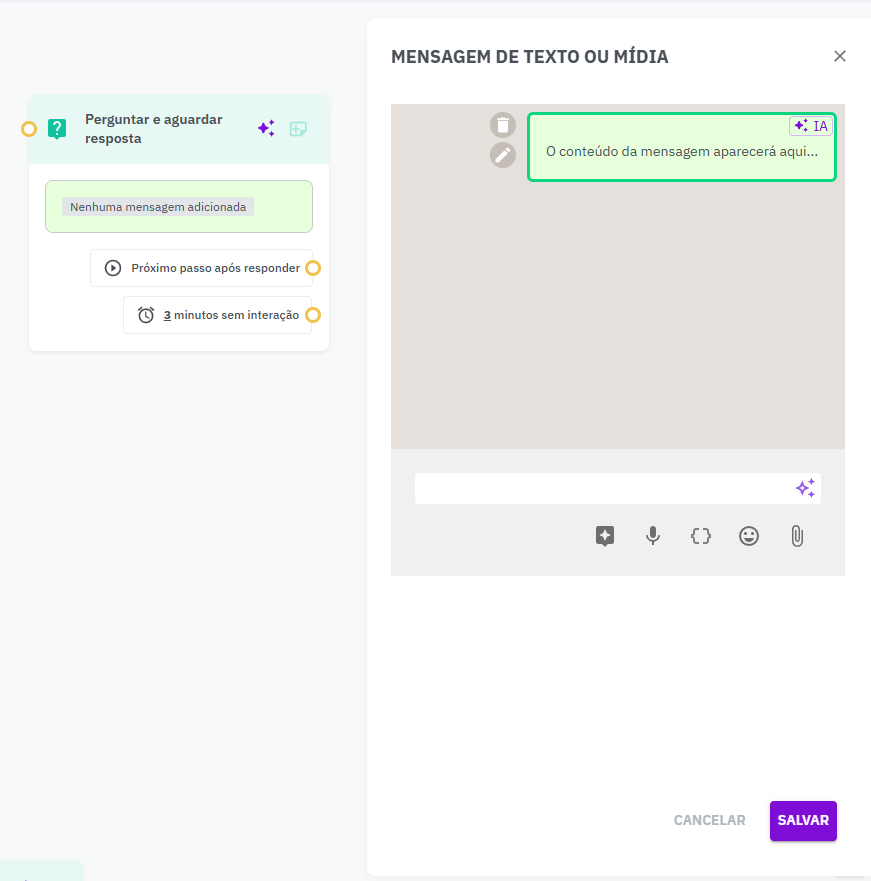871x881 pixels.
Task: Edit the message with the pencil icon
Action: [x=502, y=155]
